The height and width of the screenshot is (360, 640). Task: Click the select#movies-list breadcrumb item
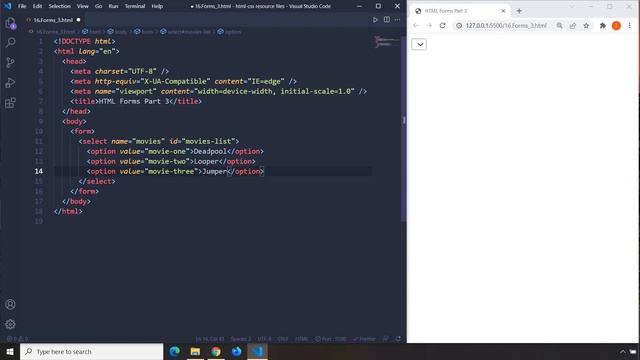186,31
